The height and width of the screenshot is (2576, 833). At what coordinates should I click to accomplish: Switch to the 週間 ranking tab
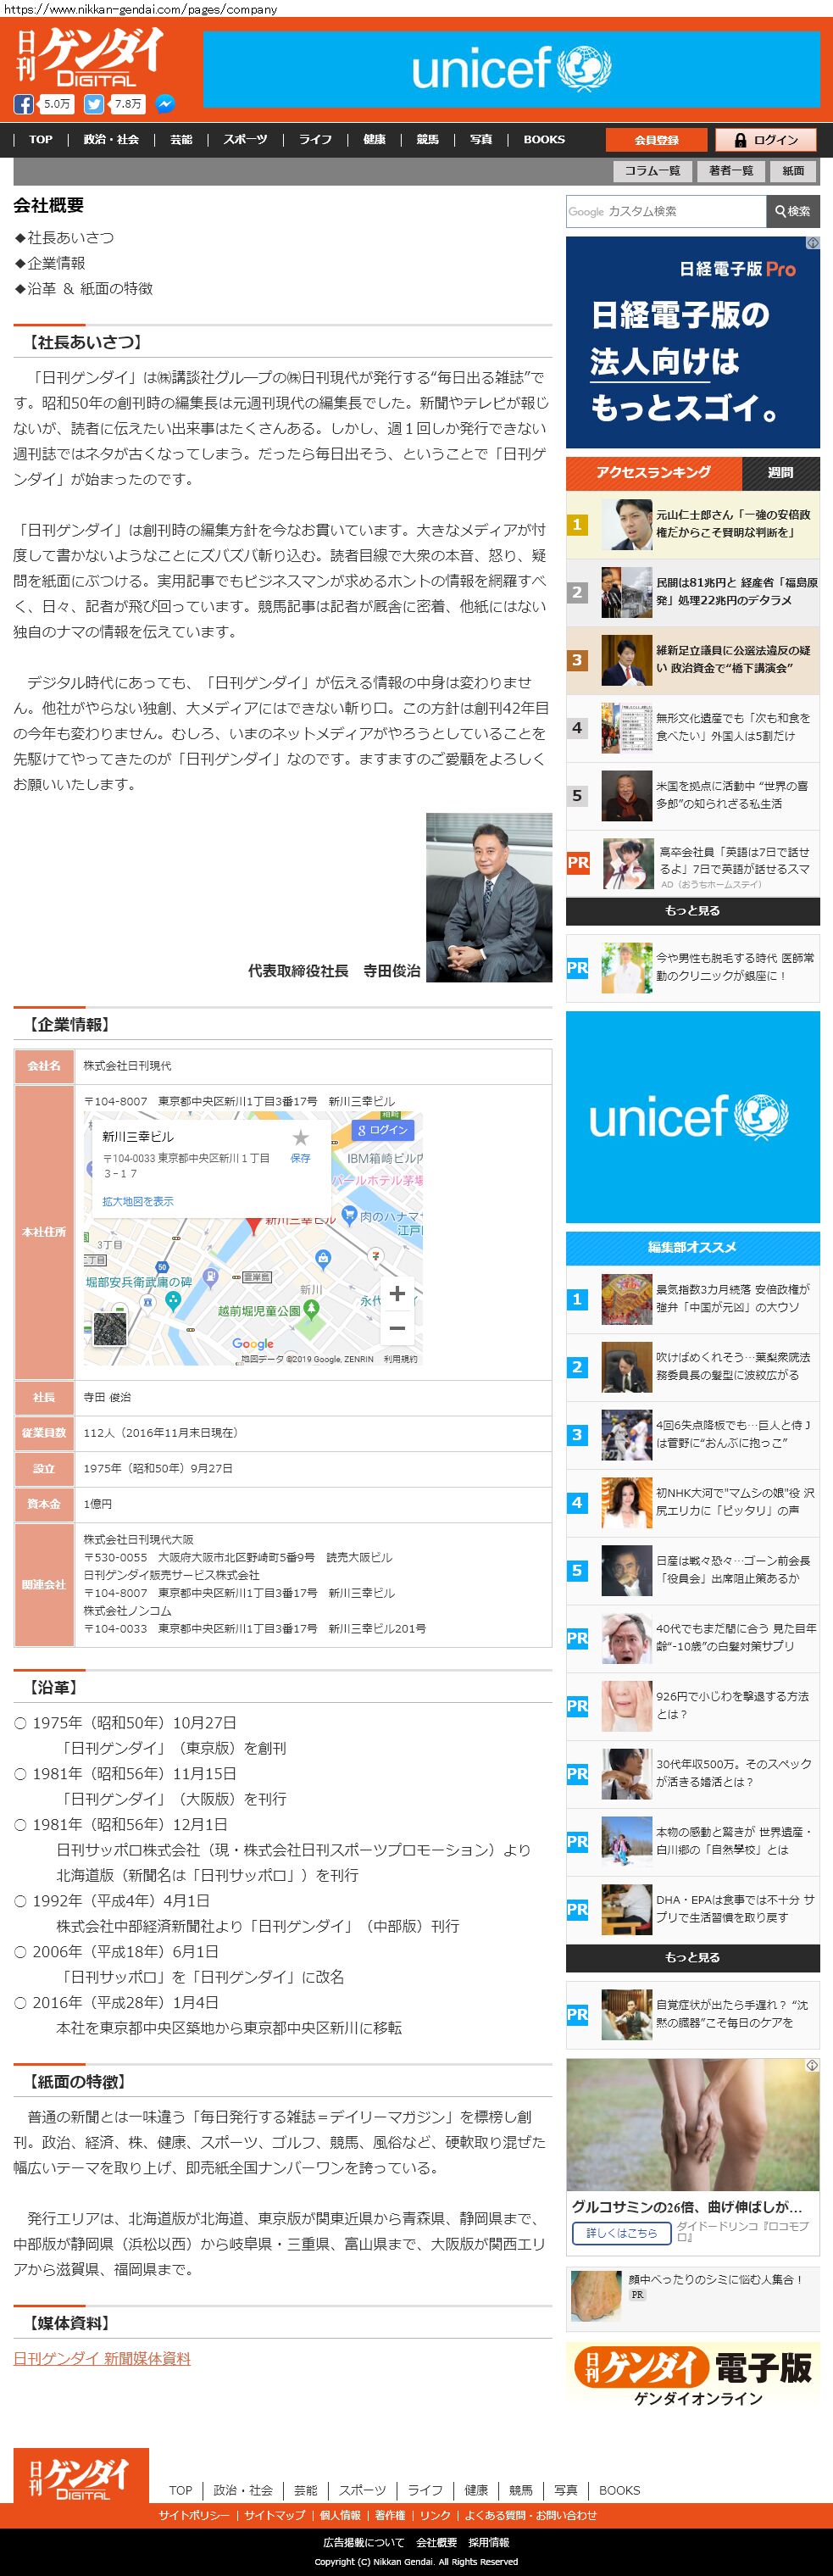780,472
